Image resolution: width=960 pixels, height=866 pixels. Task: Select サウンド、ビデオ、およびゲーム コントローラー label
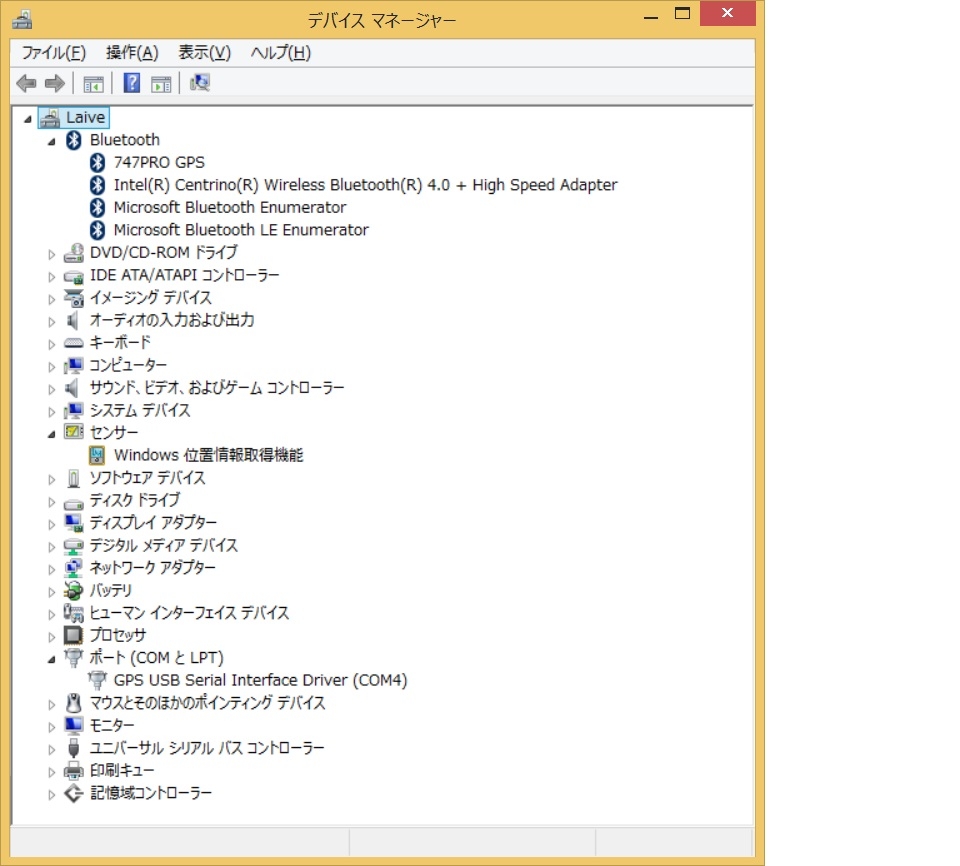(x=217, y=388)
